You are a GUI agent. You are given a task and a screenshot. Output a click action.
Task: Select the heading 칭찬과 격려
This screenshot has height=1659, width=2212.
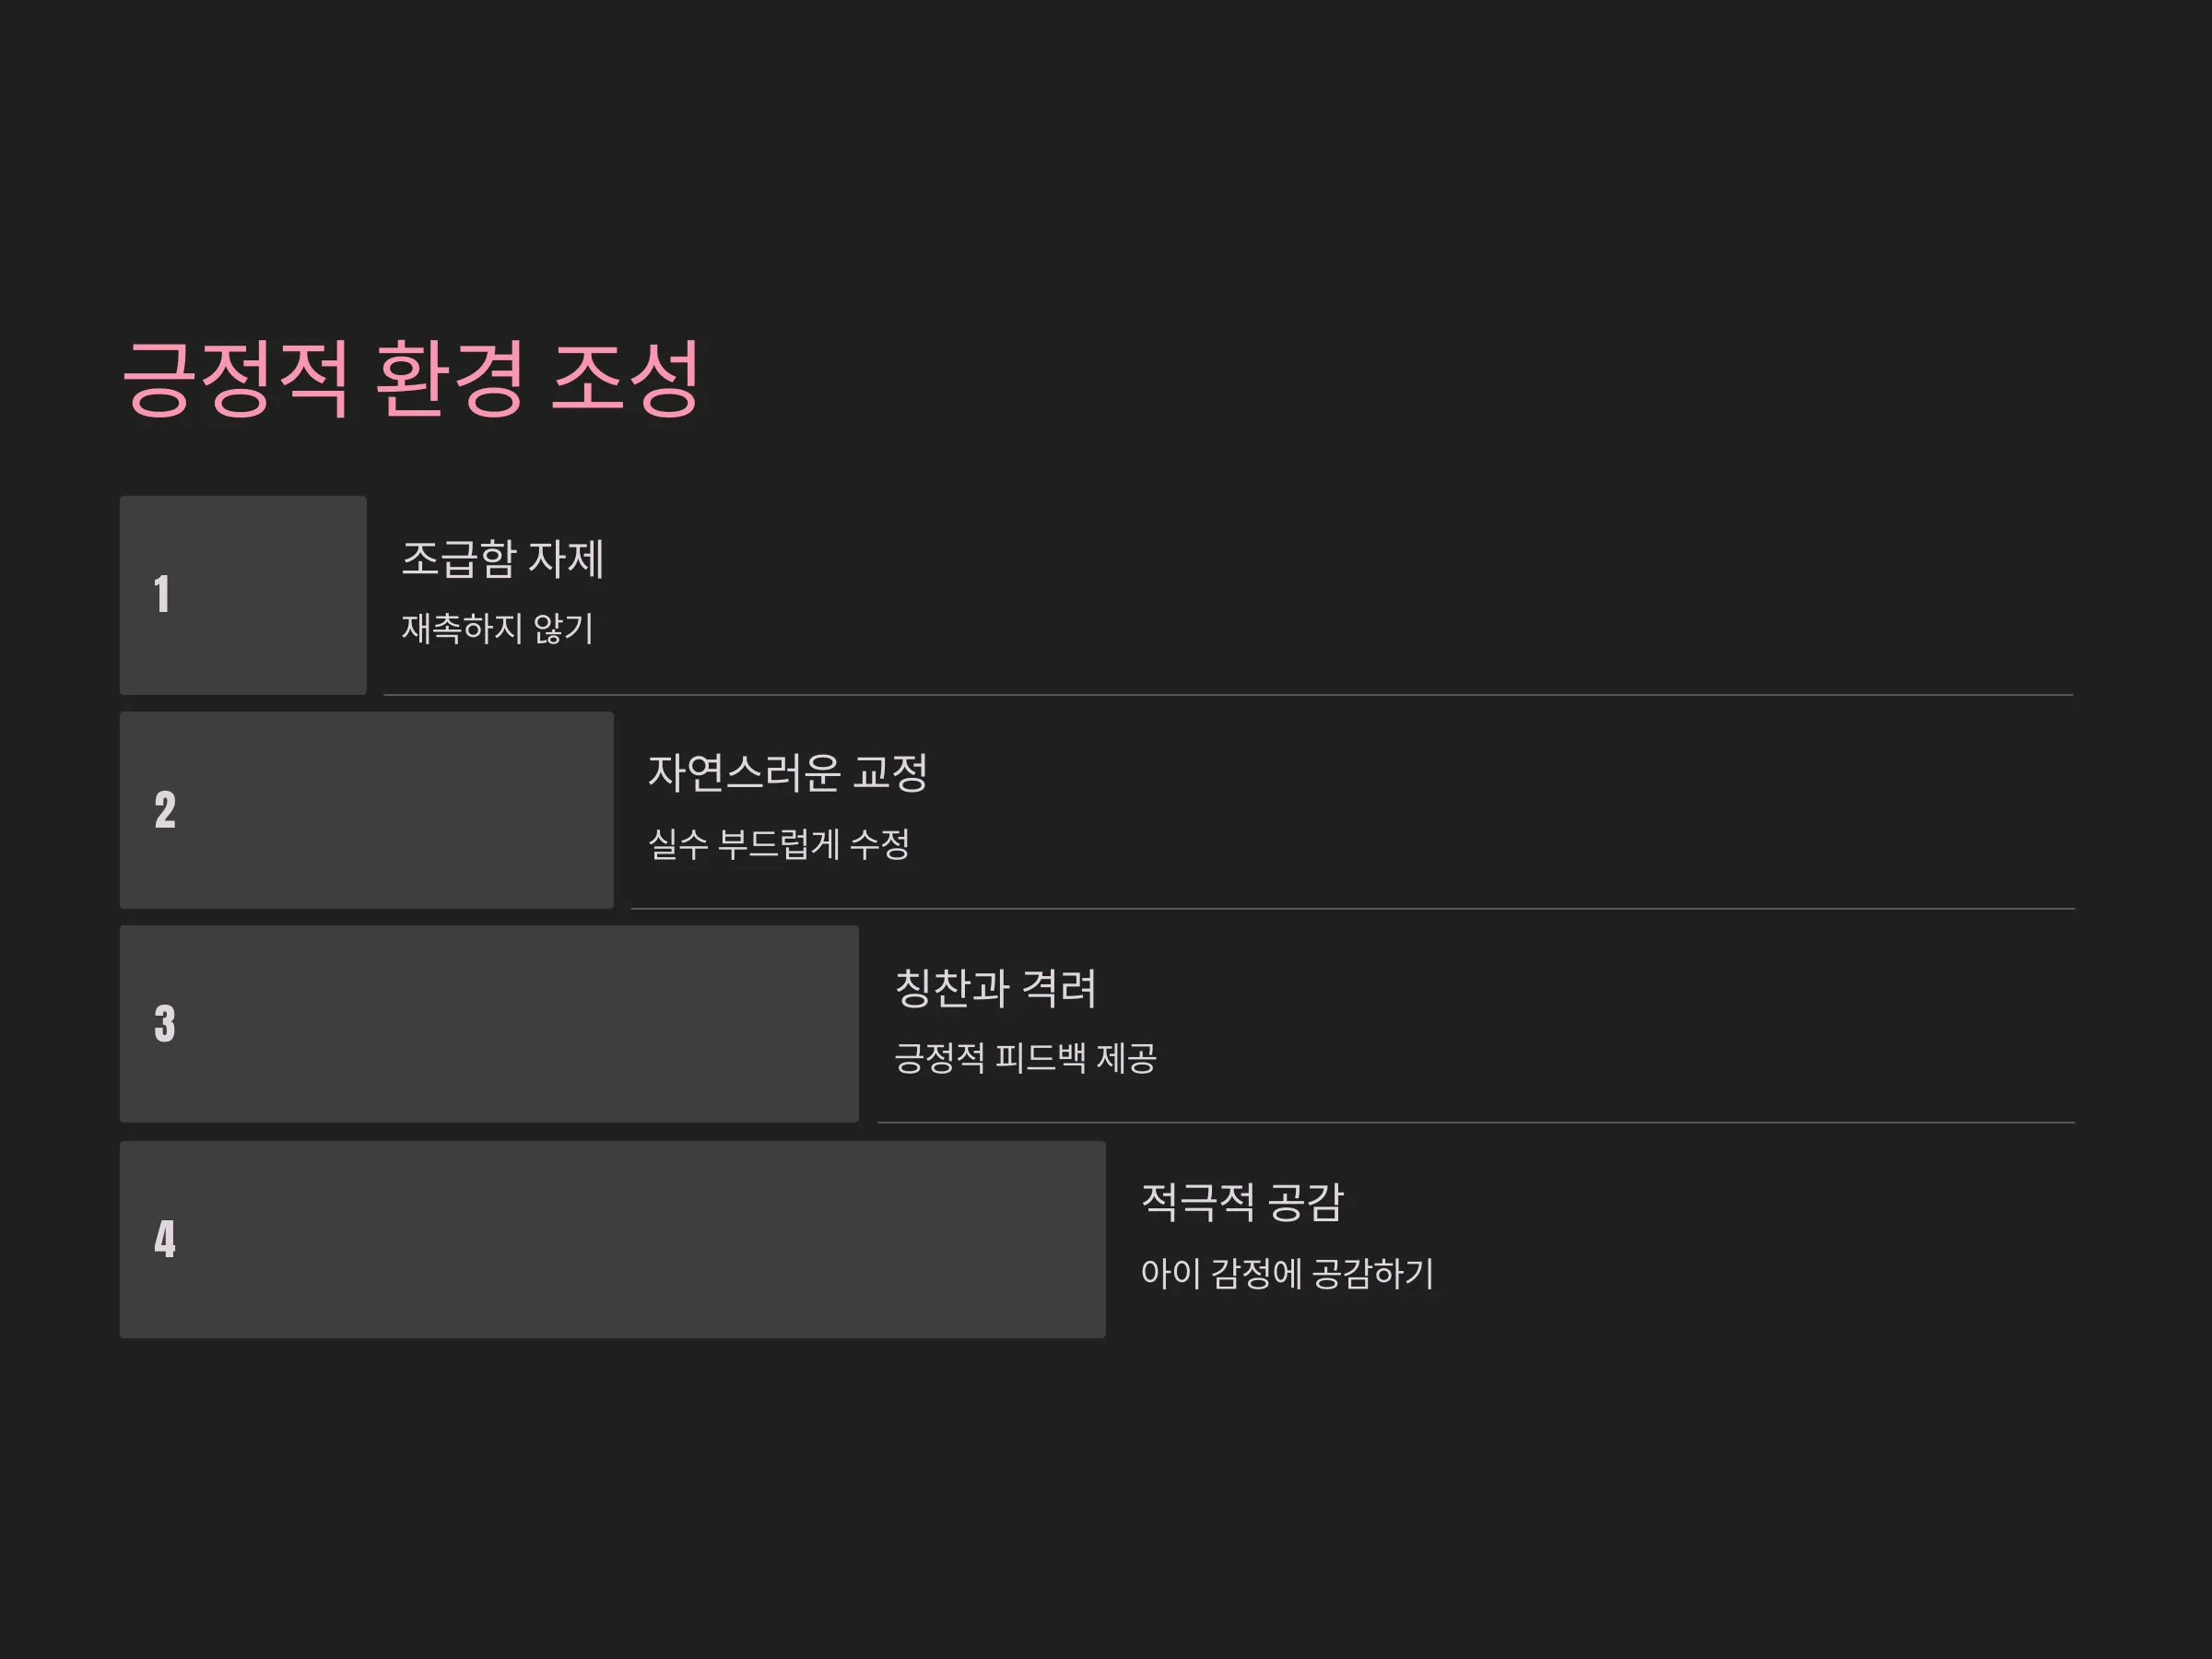coord(996,988)
